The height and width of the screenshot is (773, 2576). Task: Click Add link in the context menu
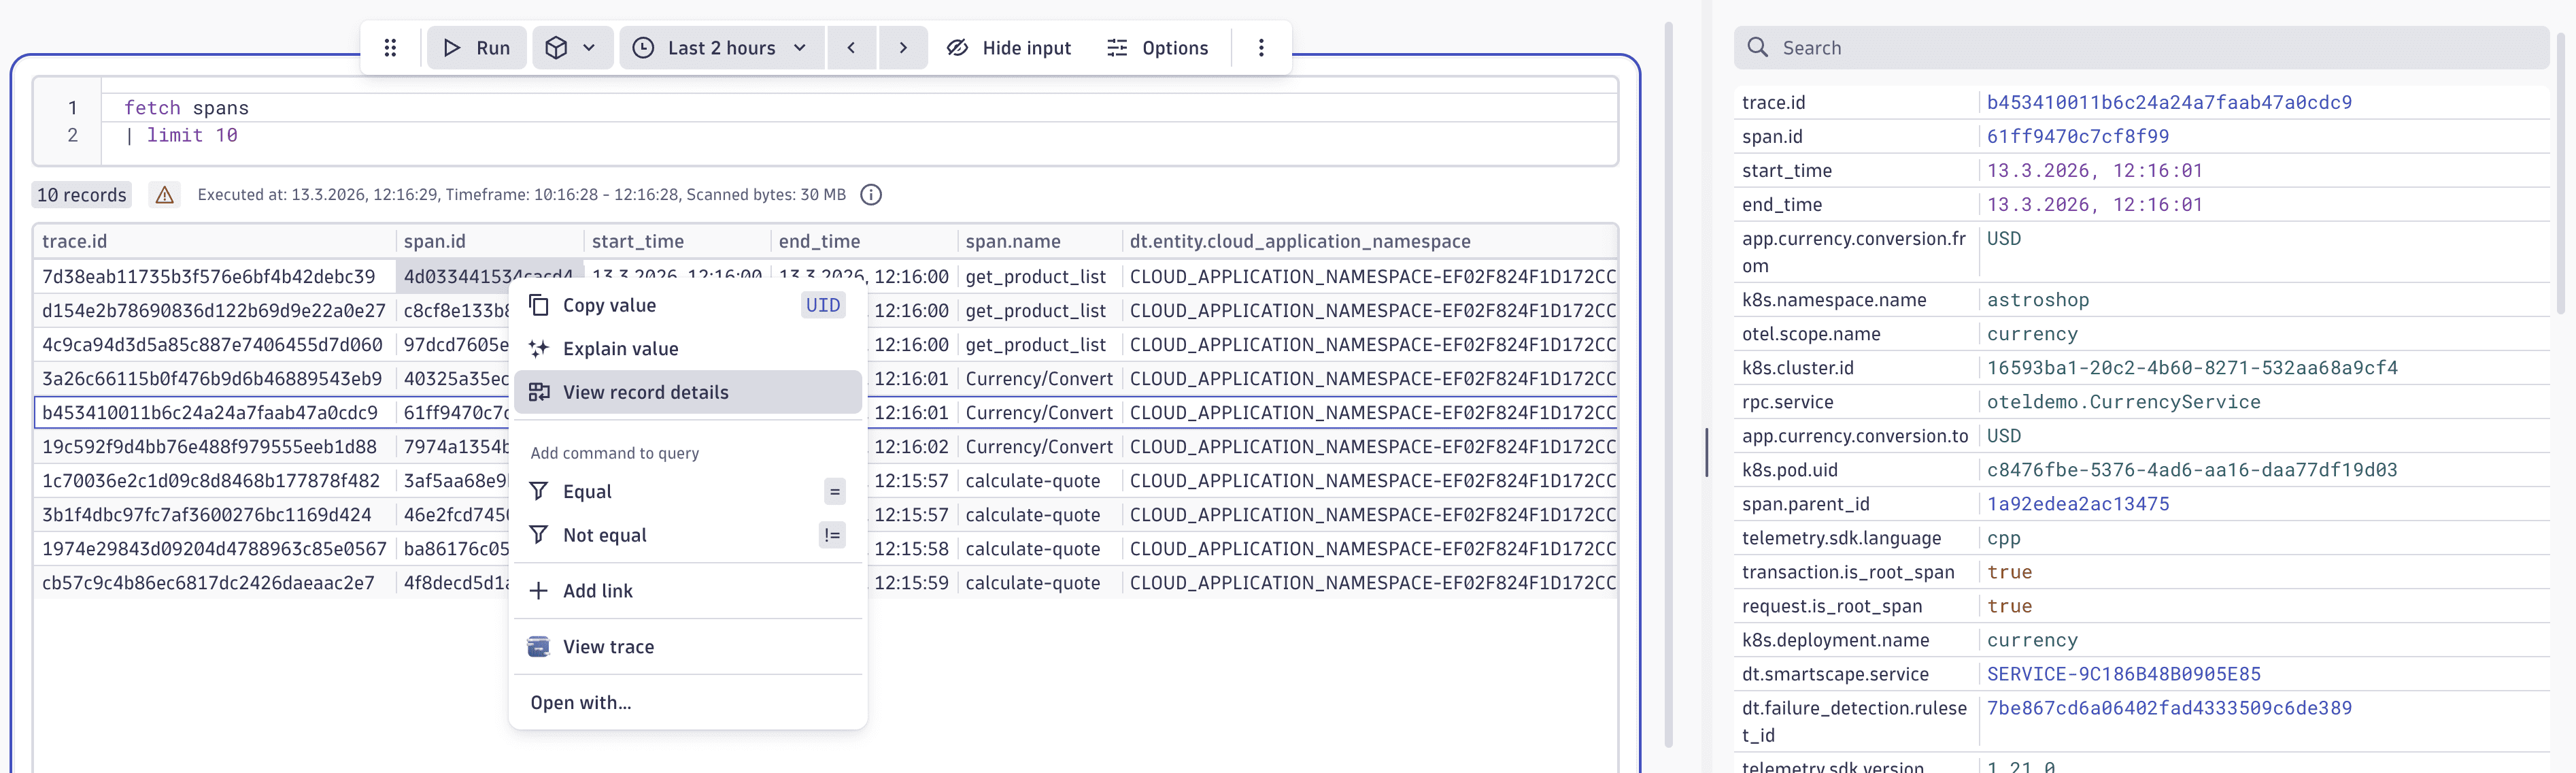pyautogui.click(x=597, y=590)
